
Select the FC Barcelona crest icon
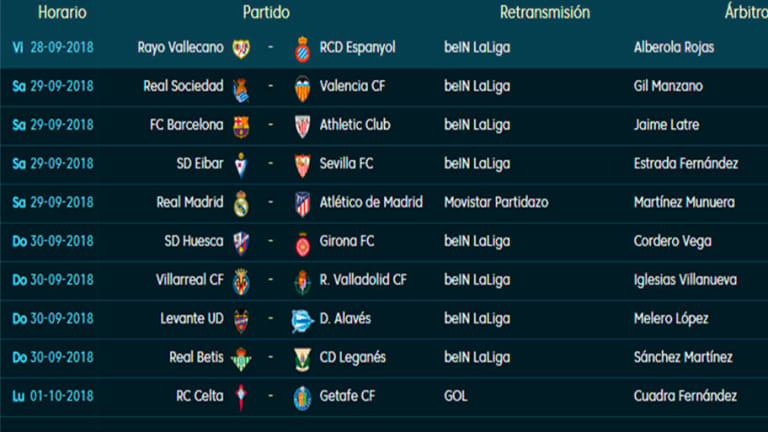point(241,126)
